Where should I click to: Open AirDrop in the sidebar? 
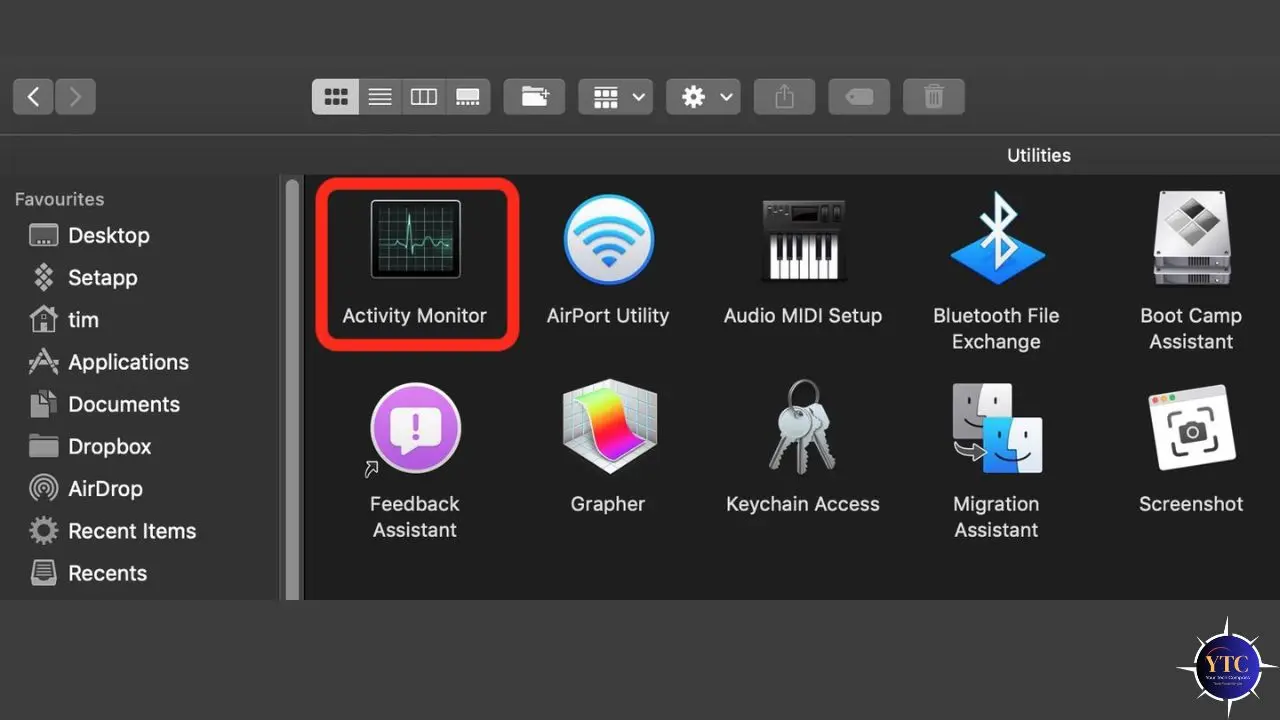point(86,489)
